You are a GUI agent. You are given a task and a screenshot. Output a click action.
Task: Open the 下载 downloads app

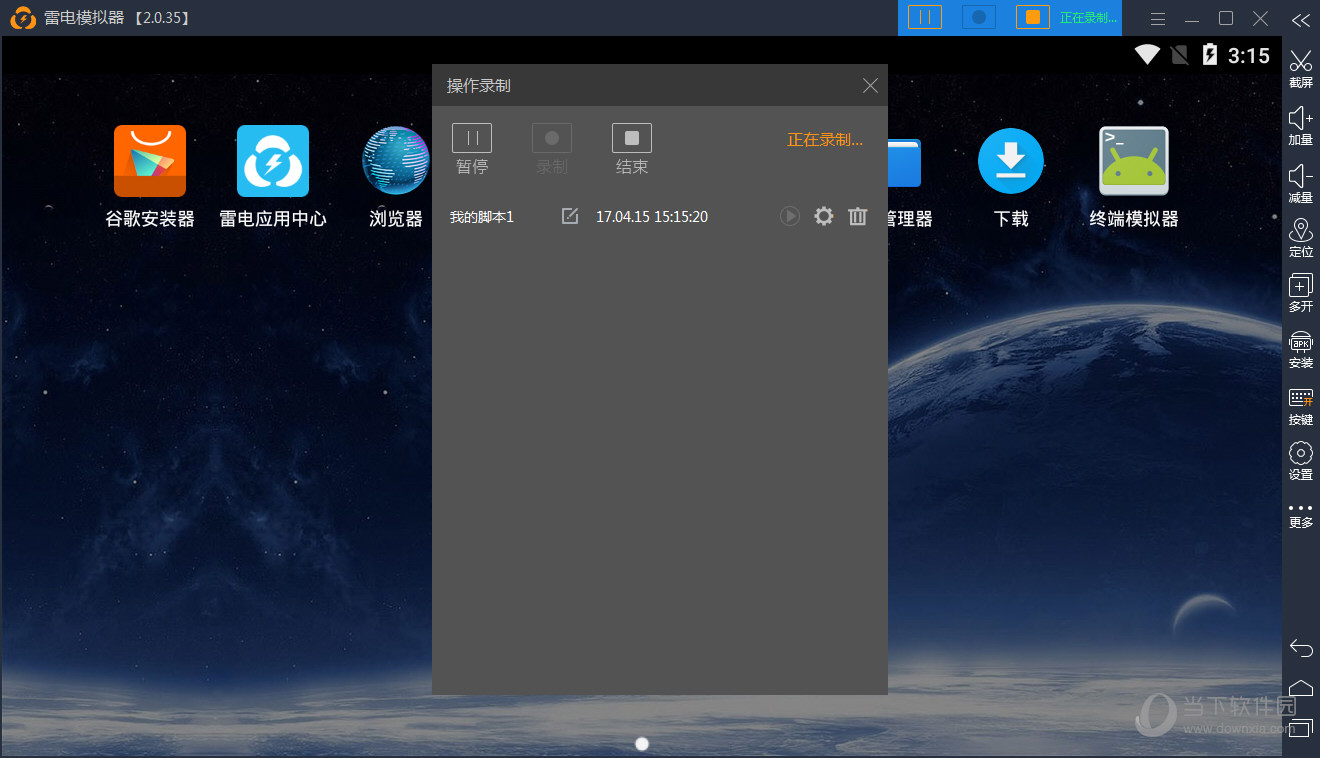[x=1011, y=176]
